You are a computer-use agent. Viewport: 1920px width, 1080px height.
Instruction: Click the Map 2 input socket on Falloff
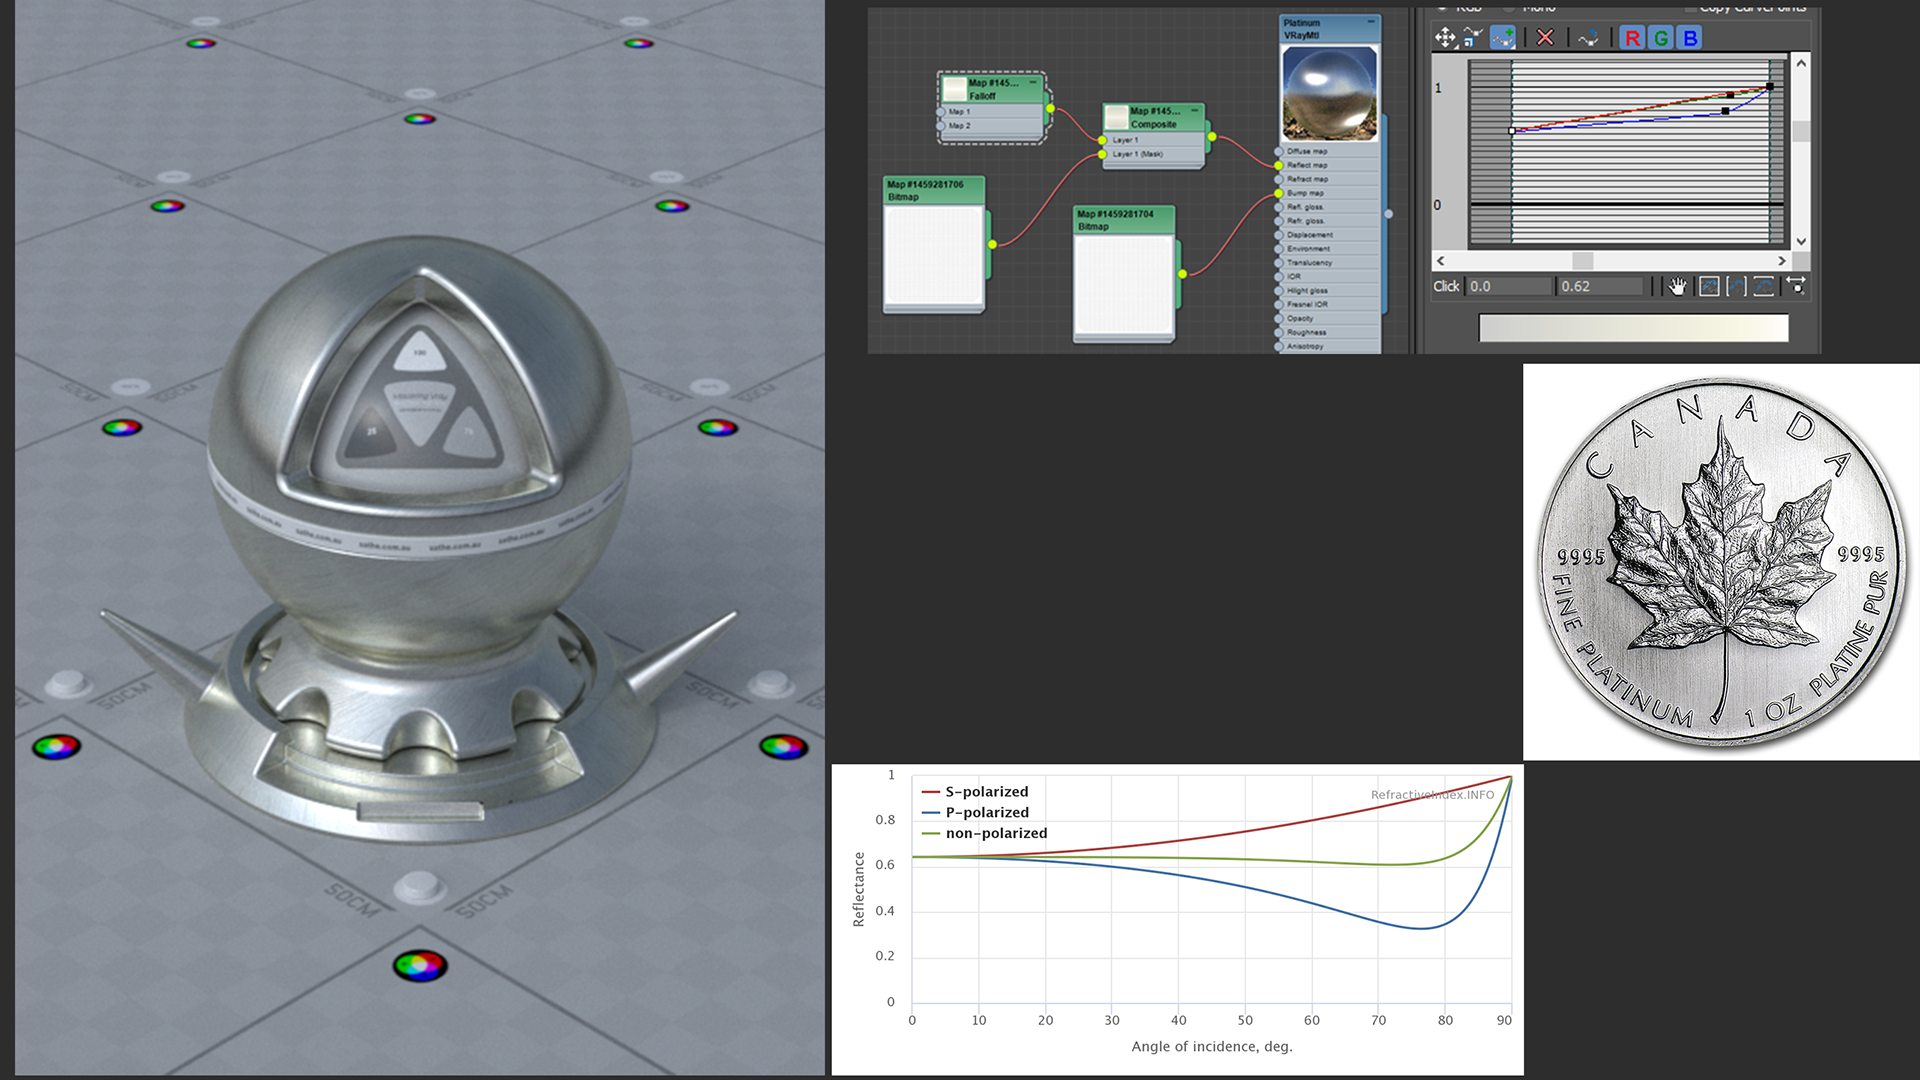942,126
